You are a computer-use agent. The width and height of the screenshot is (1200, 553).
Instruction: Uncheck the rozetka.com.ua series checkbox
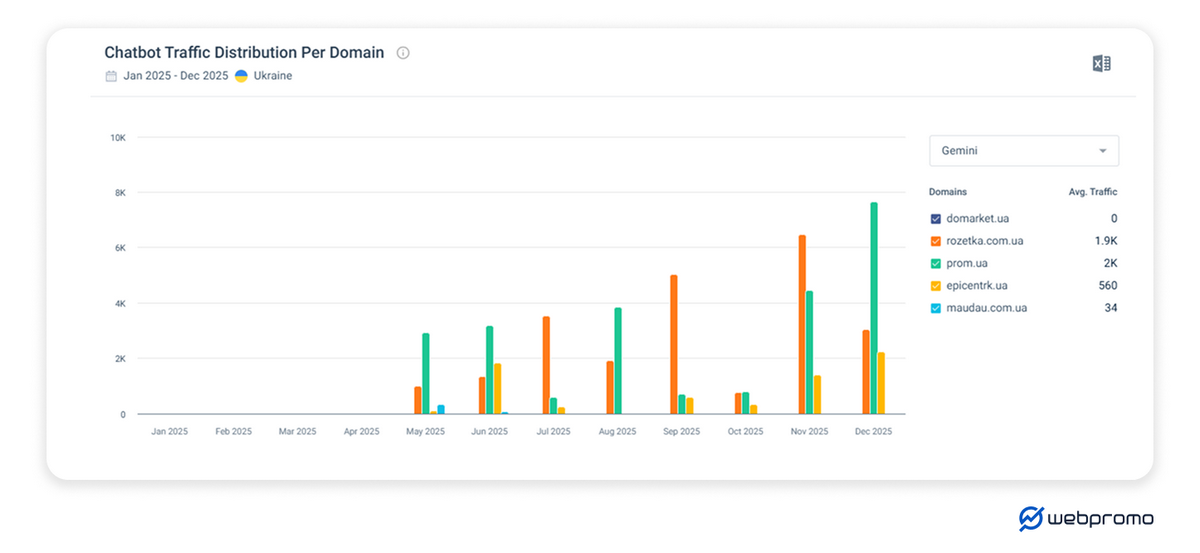coord(935,241)
